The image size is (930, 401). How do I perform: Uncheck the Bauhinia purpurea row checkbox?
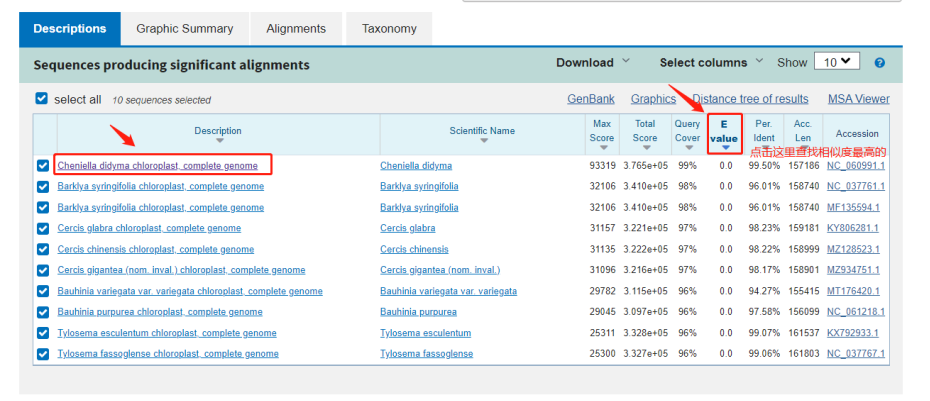(x=43, y=312)
